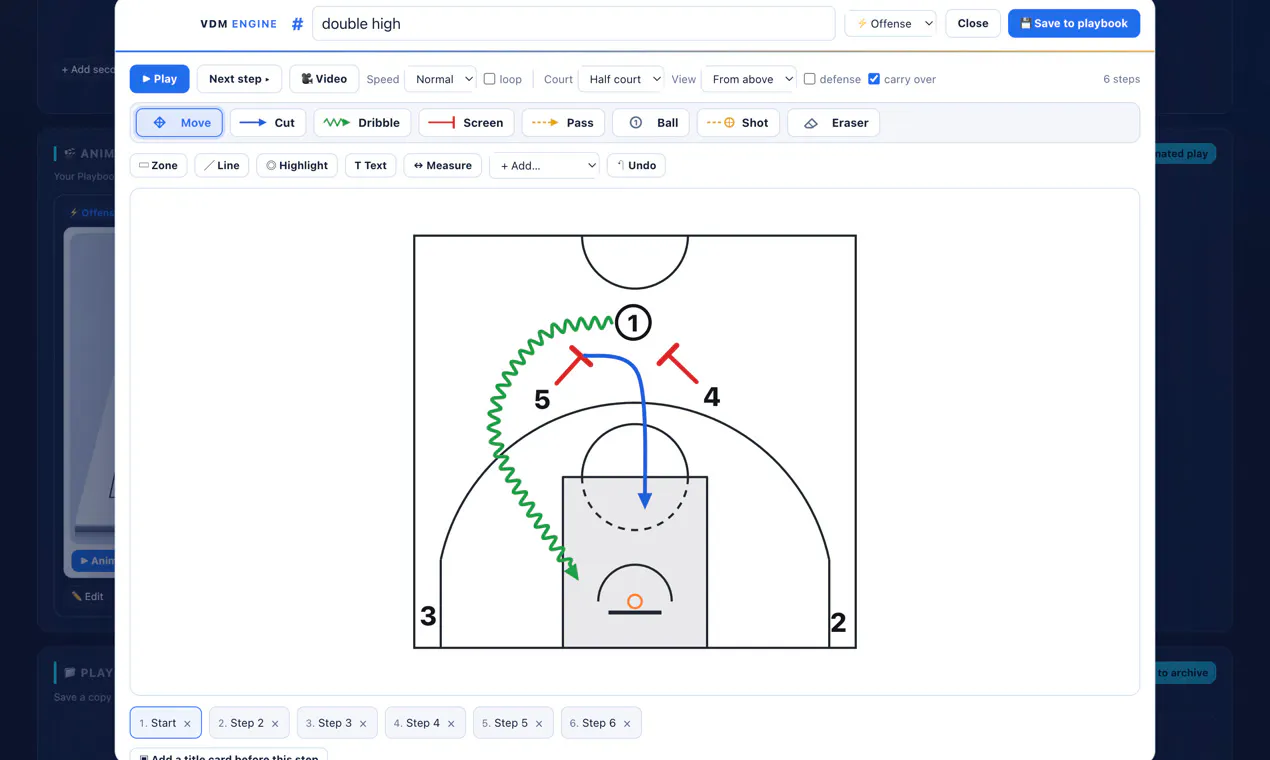1270x760 pixels.
Task: Play the animation
Action: (159, 79)
